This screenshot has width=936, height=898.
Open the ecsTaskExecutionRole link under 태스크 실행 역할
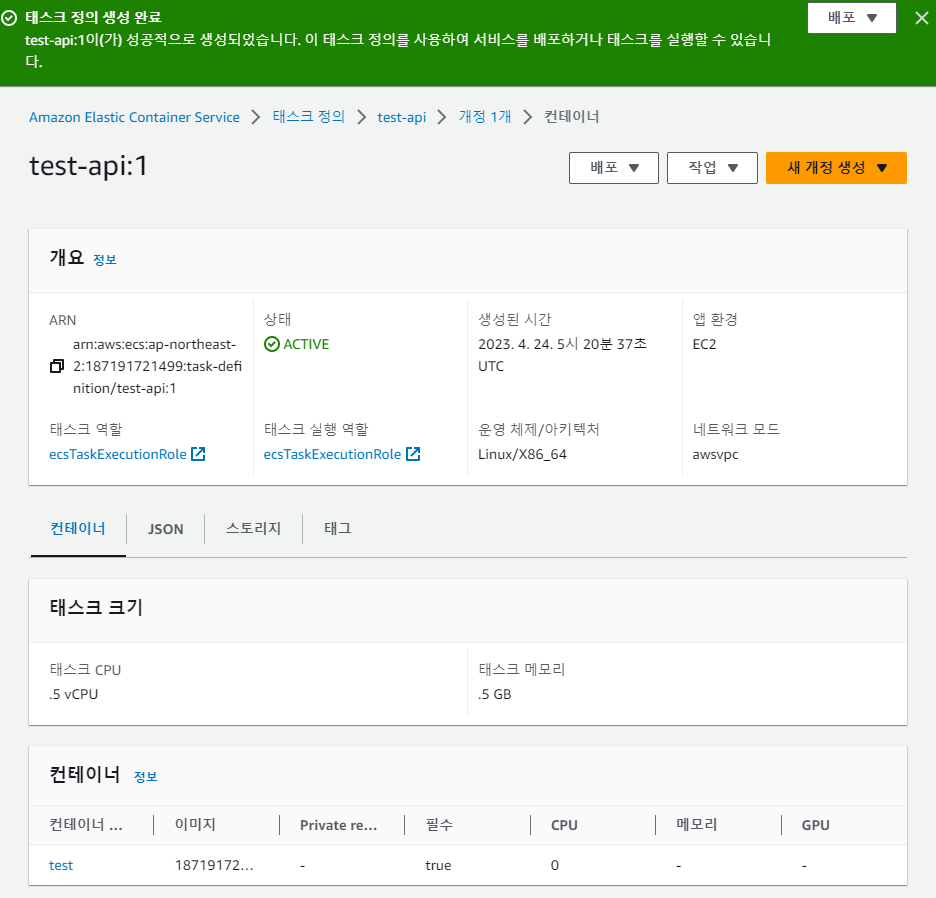click(x=332, y=454)
